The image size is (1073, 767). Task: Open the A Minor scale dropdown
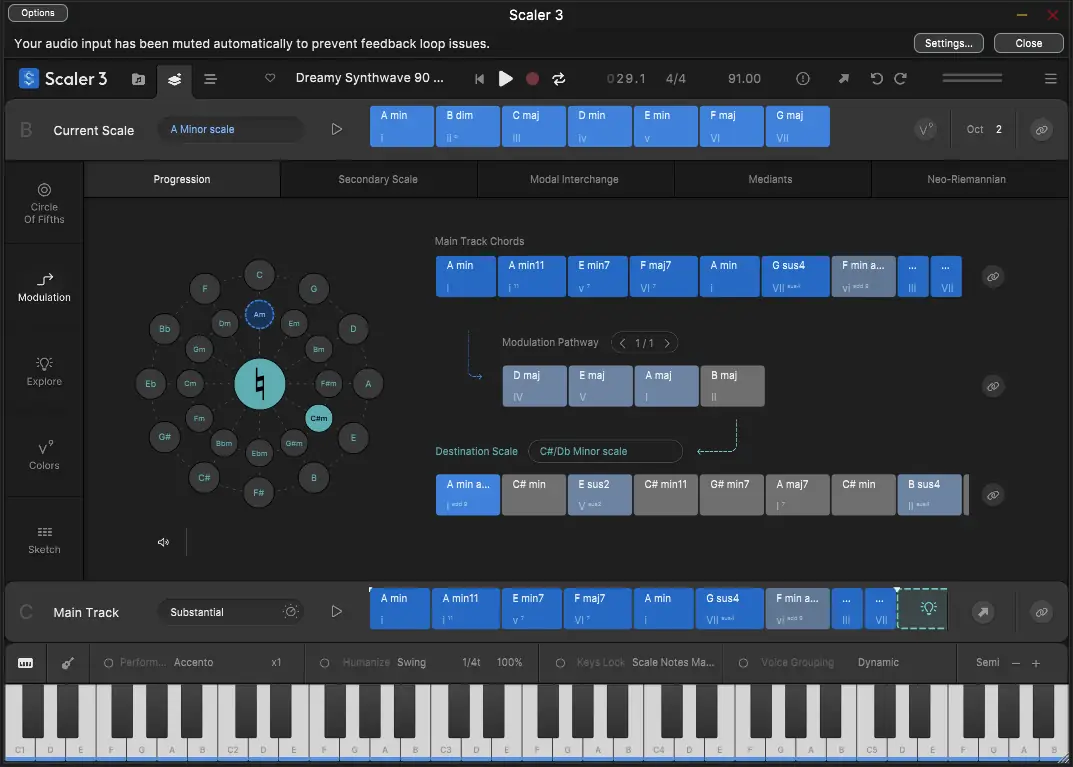click(230, 129)
